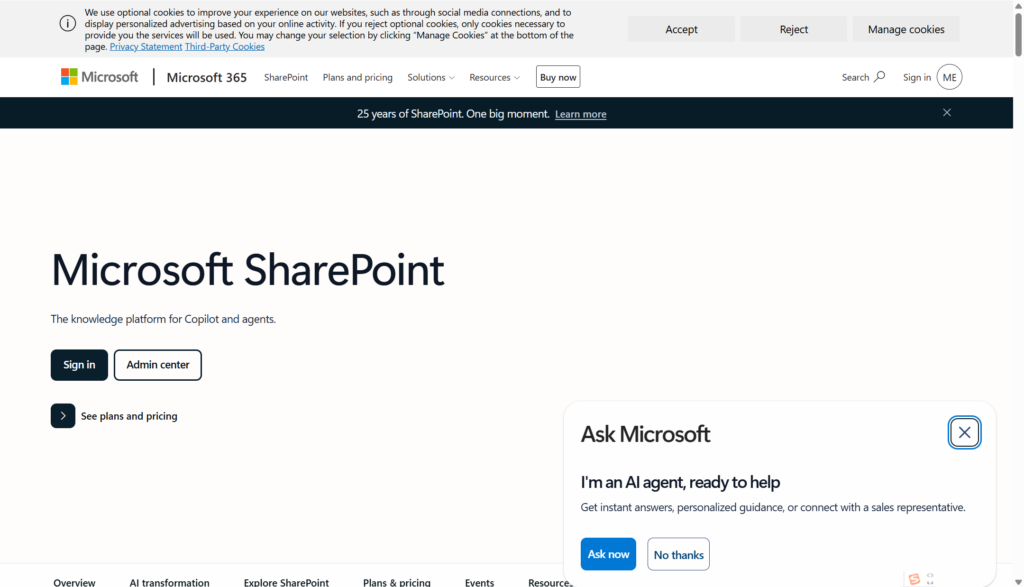Close the 25 years SharePoint banner
Viewport: 1024px width, 587px height.
(947, 112)
